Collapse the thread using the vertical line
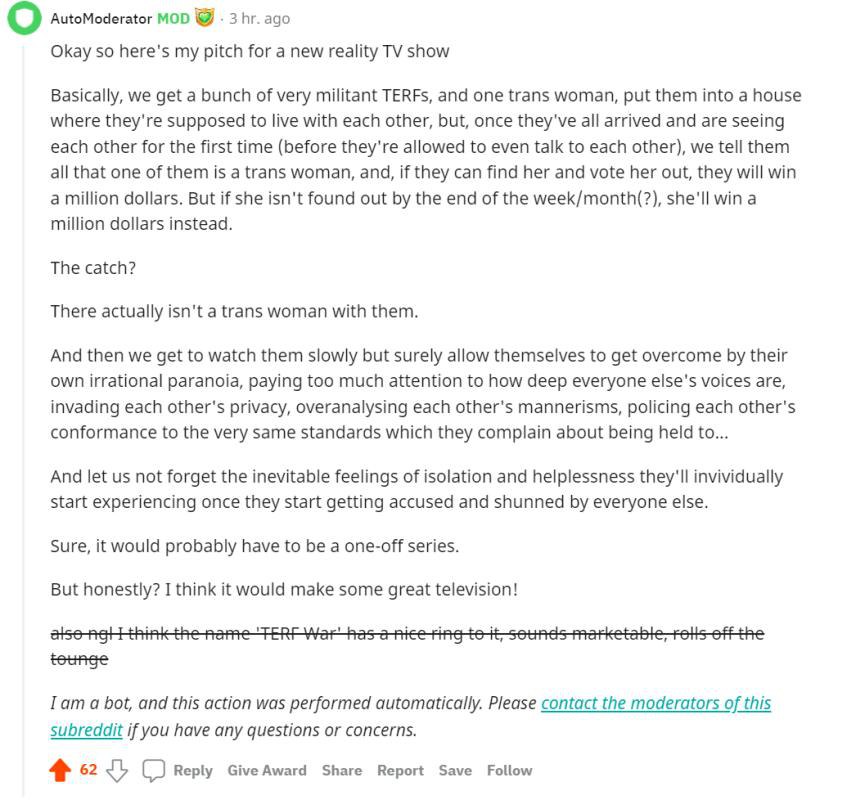847x800 pixels. point(22,400)
